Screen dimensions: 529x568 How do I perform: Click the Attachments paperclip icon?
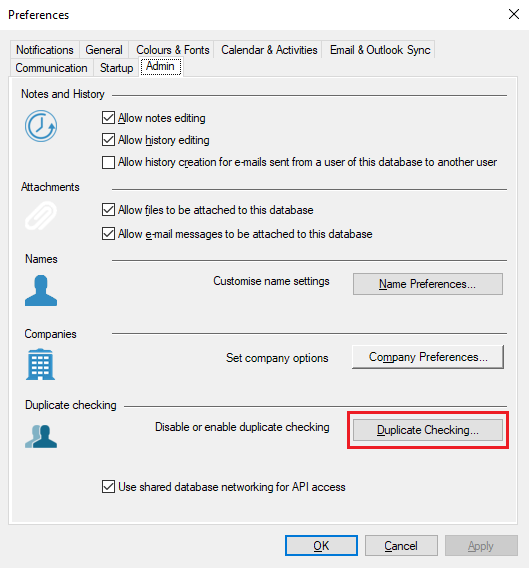[41, 216]
